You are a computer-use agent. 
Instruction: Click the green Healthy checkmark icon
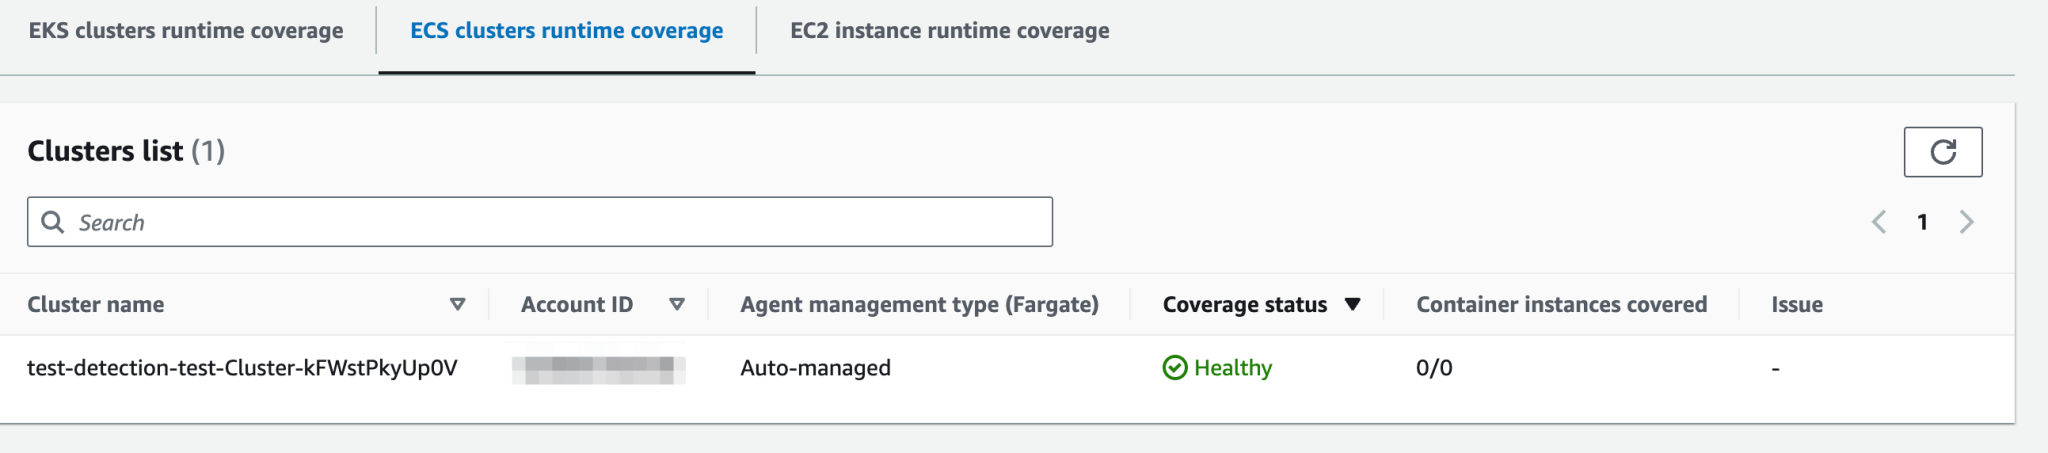1175,368
